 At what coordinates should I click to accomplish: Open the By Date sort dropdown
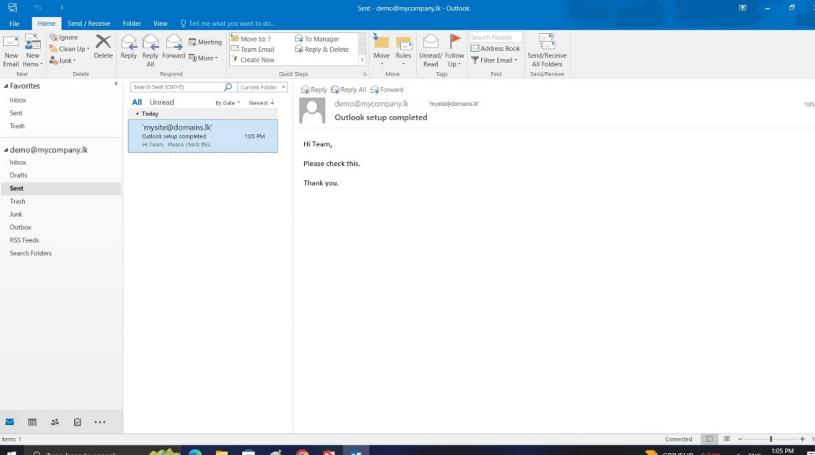pyautogui.click(x=232, y=102)
